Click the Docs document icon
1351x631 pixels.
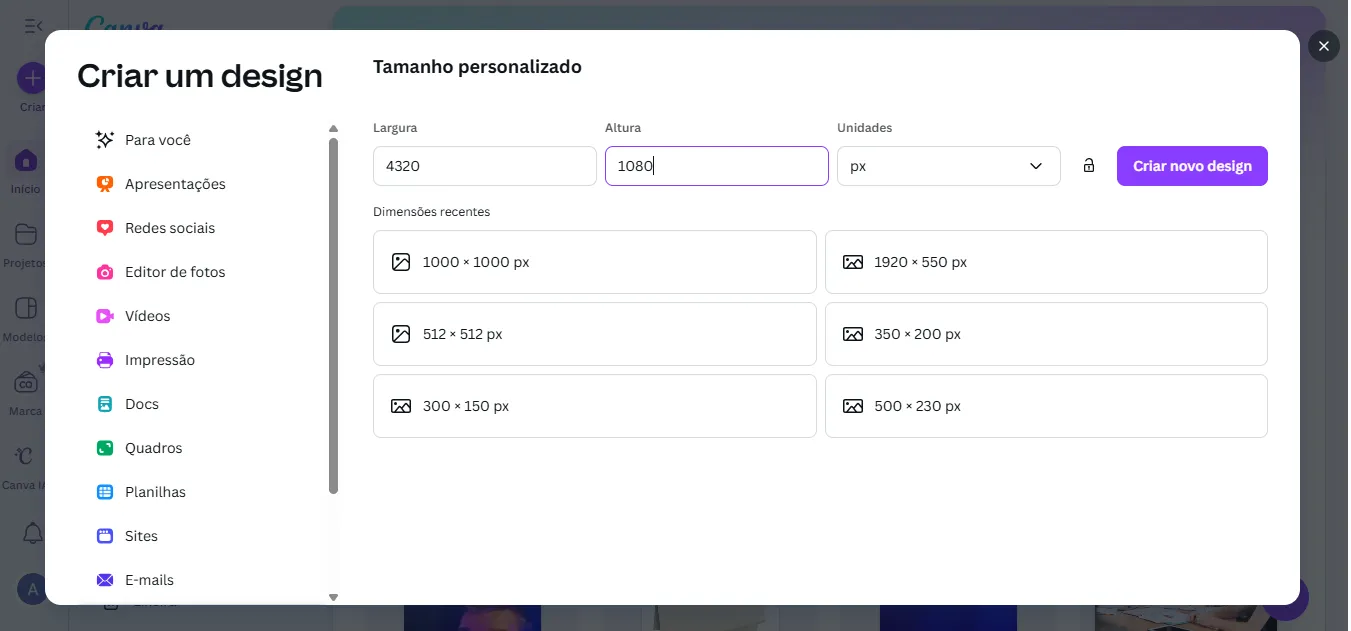tap(105, 403)
